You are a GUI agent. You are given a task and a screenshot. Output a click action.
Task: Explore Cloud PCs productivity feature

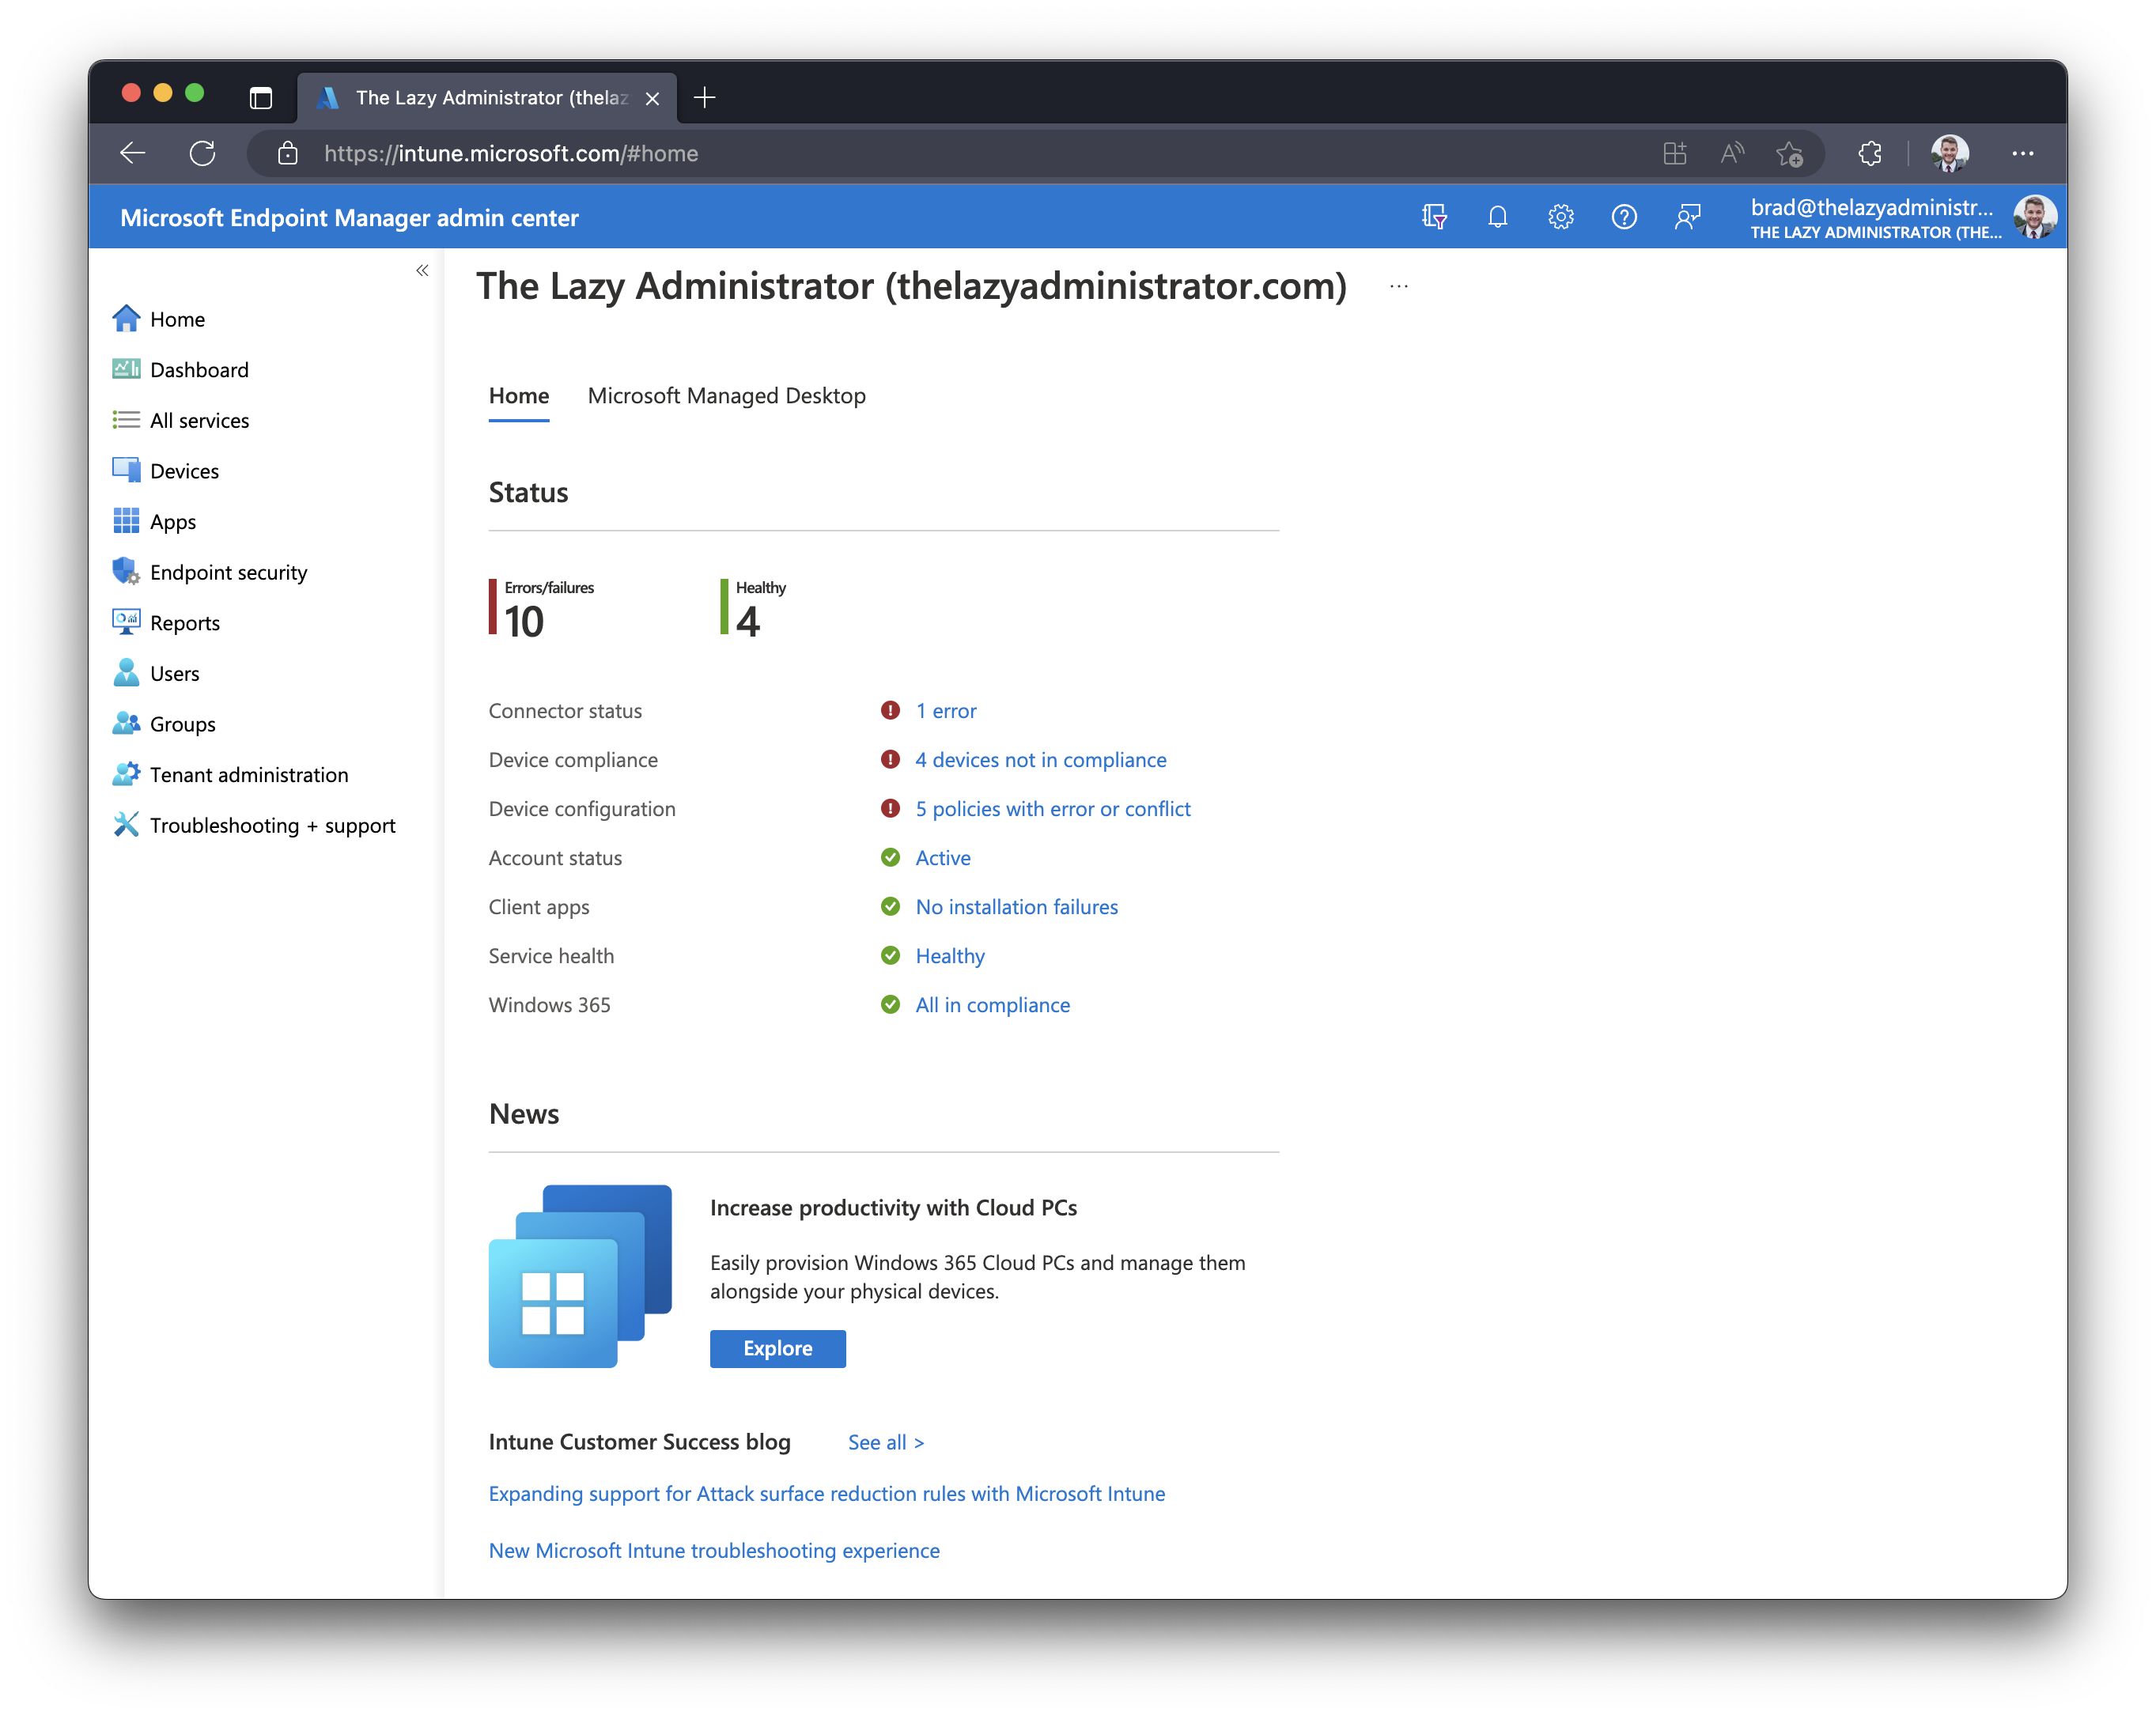point(776,1347)
